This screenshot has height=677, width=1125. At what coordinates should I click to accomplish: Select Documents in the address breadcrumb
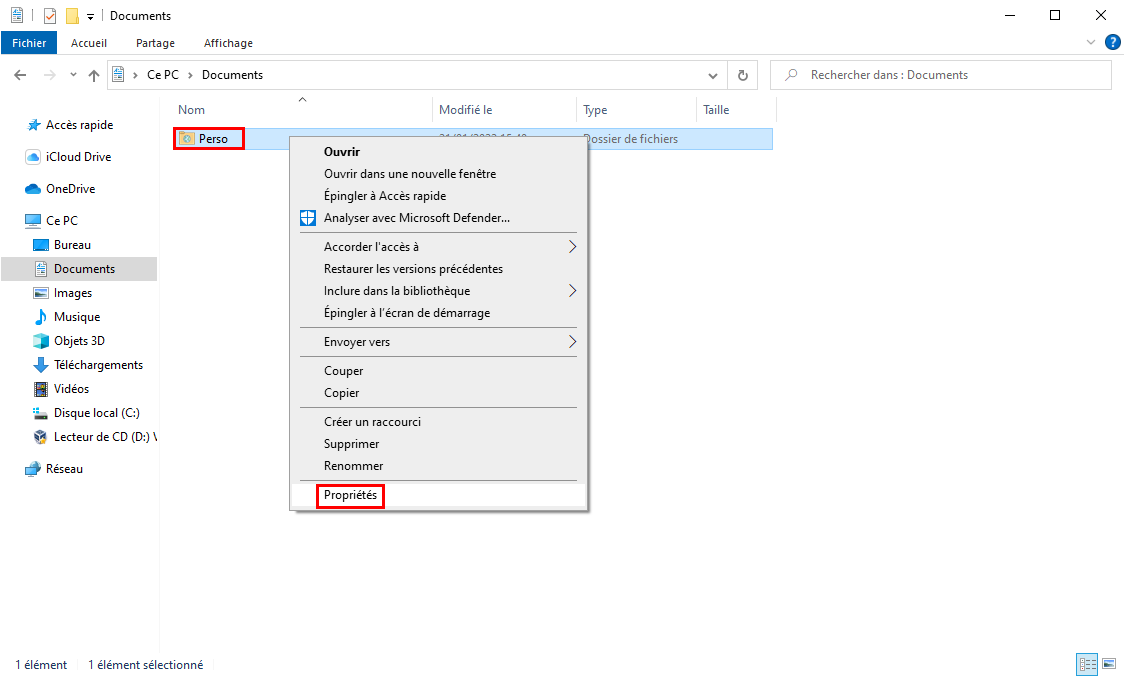pyautogui.click(x=232, y=75)
